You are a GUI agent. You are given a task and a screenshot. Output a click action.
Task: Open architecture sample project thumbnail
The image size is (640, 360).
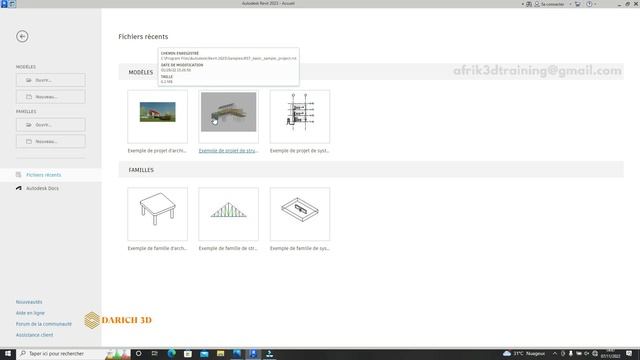click(x=158, y=117)
